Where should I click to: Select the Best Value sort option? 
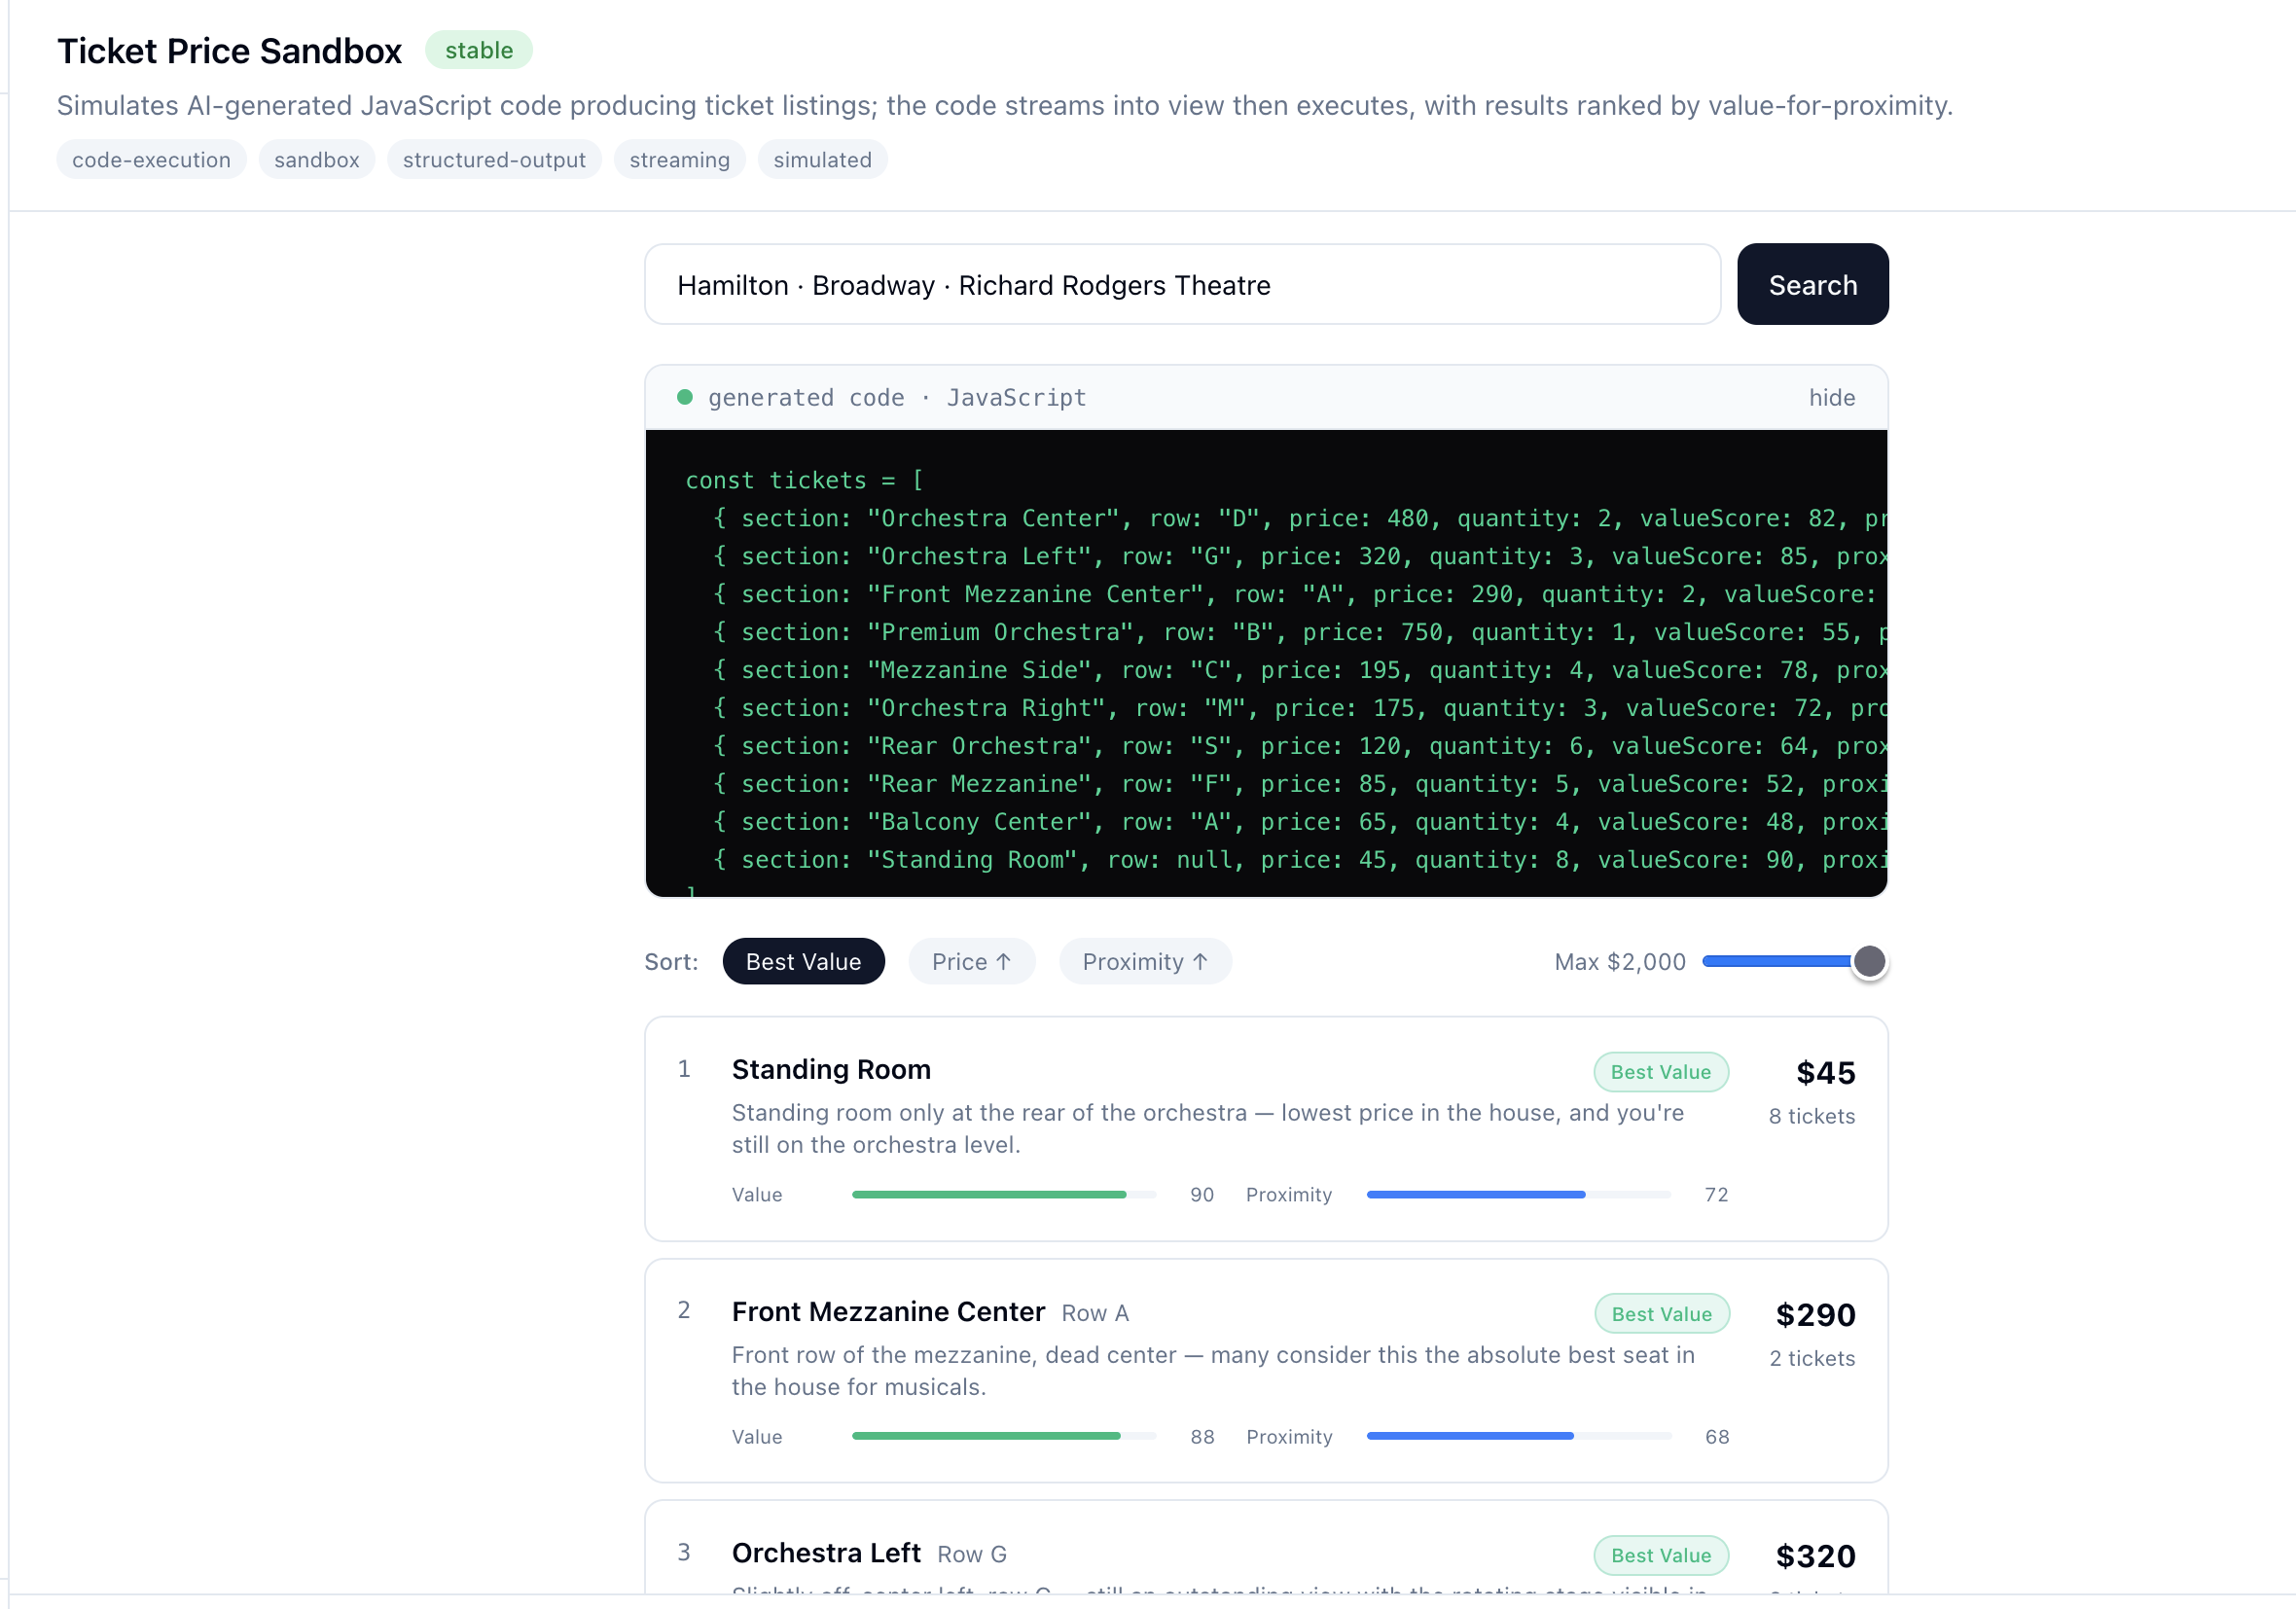coord(802,961)
